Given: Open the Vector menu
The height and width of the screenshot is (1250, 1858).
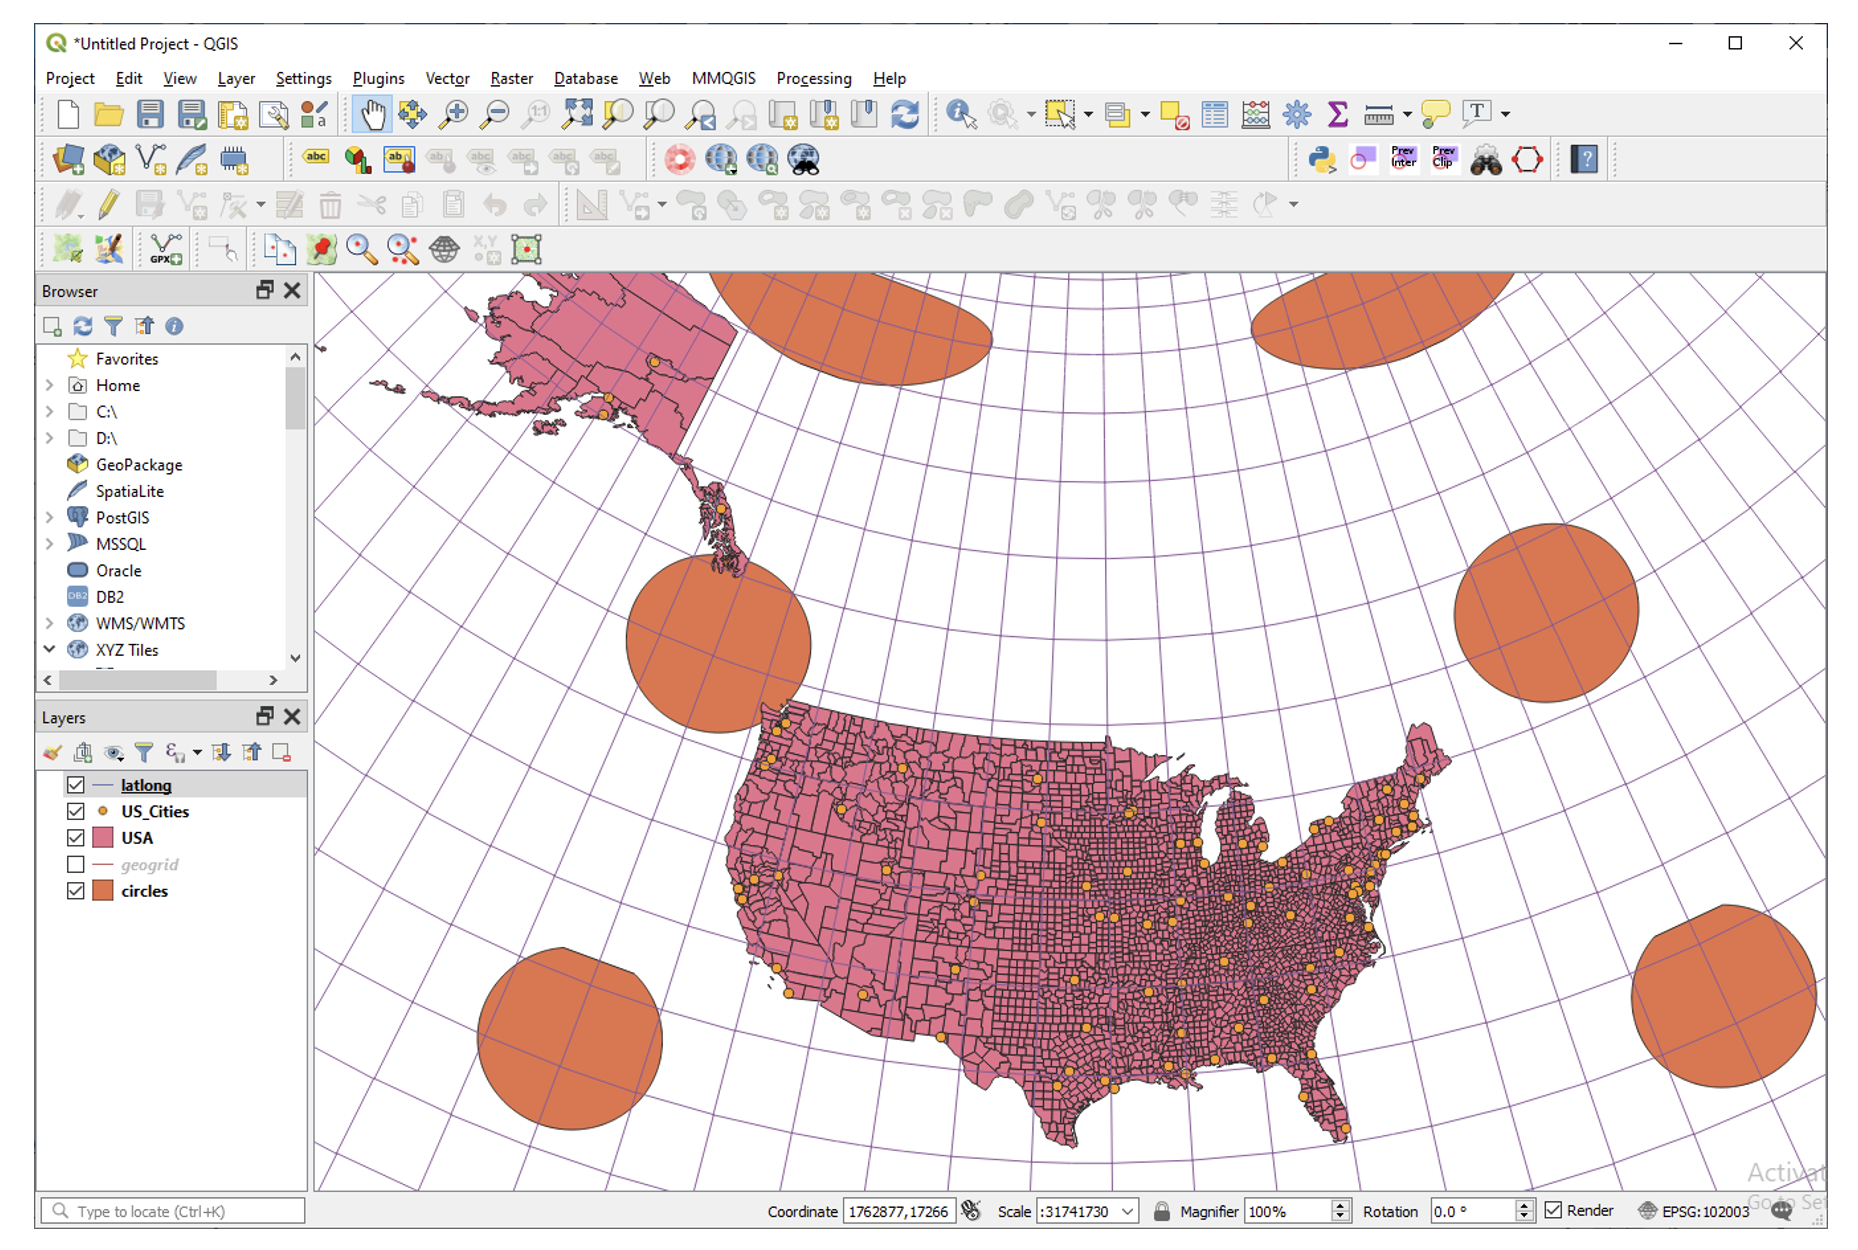Looking at the screenshot, I should (x=447, y=78).
